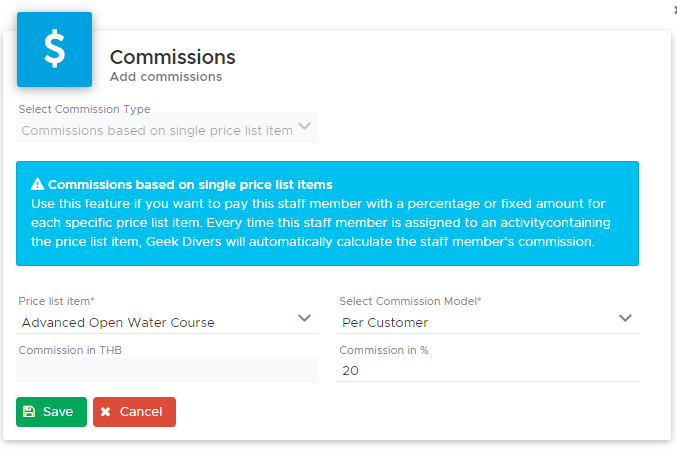Focus the Commission in THB input field
677x449 pixels.
[167, 370]
